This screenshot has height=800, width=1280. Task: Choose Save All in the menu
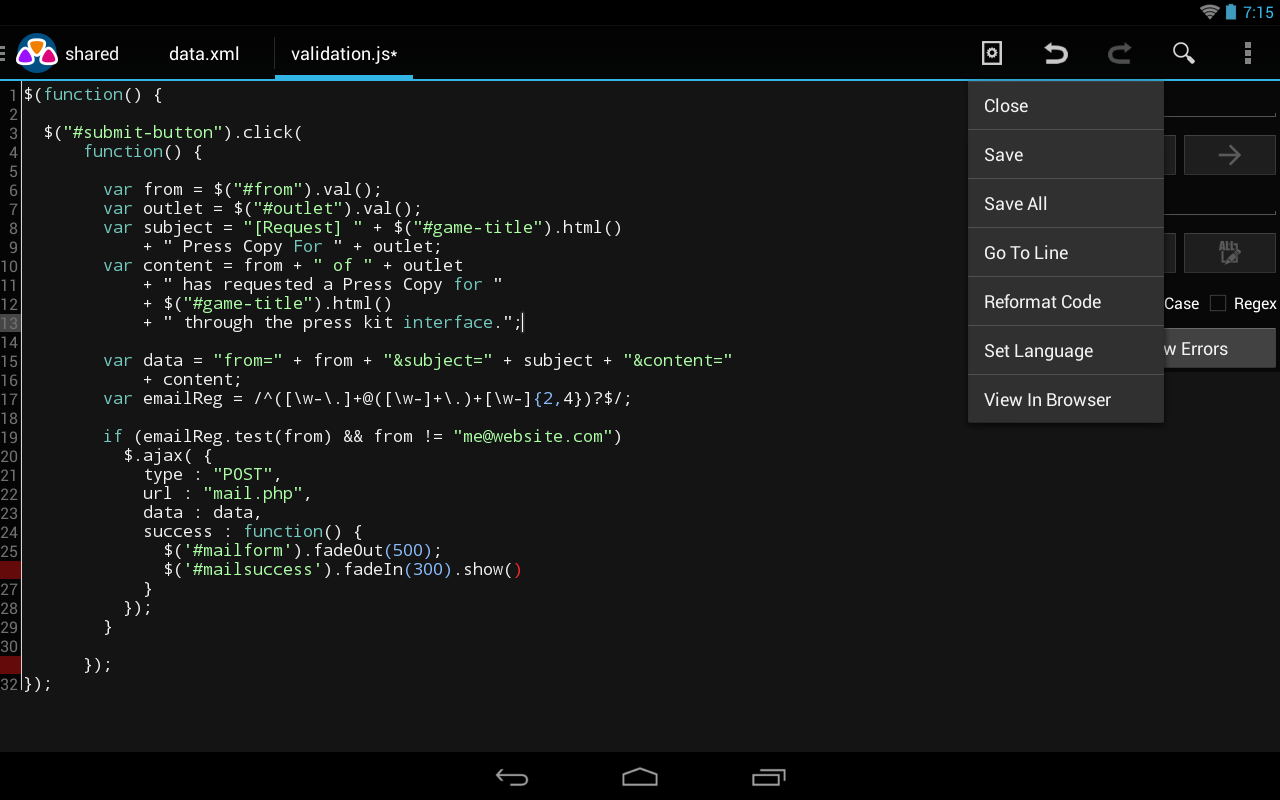pos(1065,203)
